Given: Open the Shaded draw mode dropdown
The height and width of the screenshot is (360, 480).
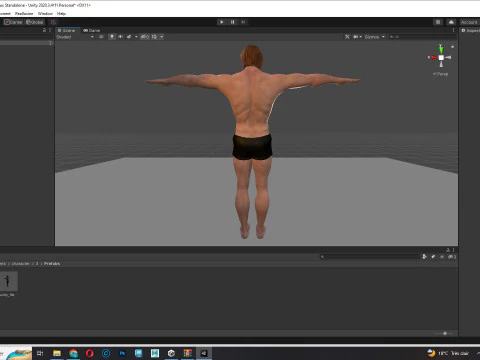Looking at the screenshot, I should click(x=75, y=37).
